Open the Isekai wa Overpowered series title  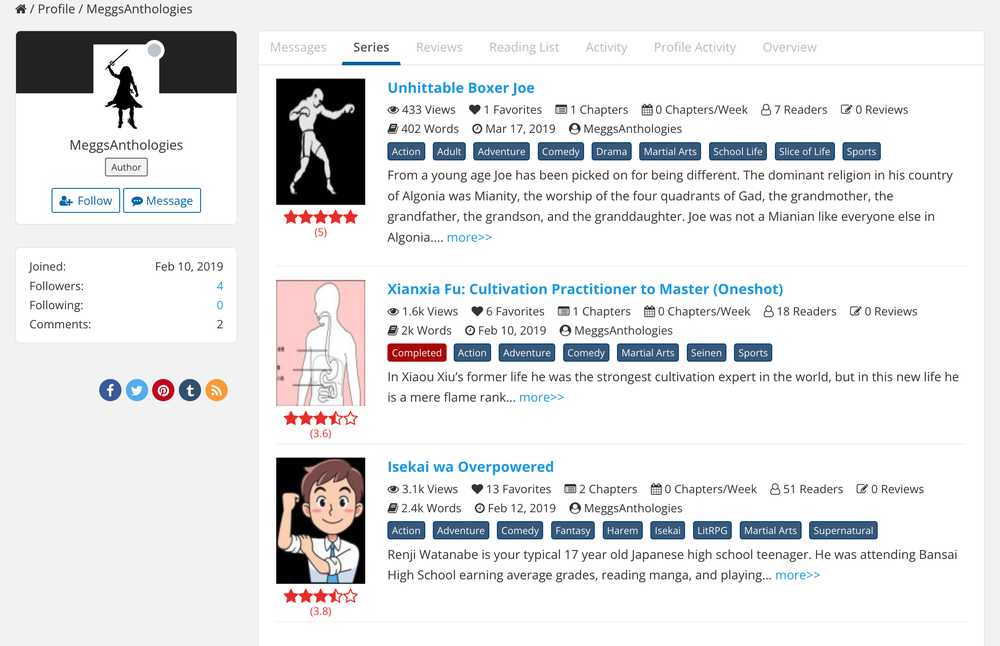pyautogui.click(x=470, y=467)
